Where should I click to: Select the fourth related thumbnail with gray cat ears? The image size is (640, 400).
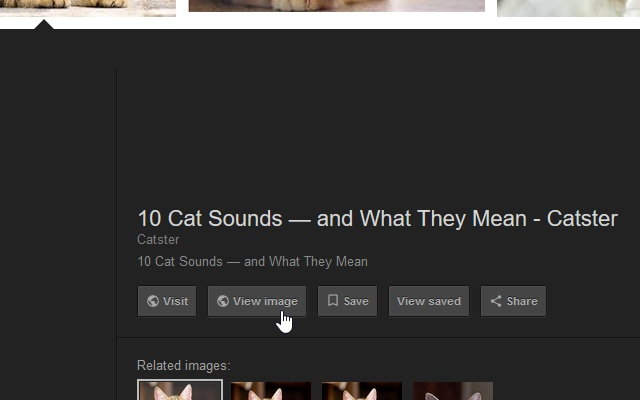[453, 391]
